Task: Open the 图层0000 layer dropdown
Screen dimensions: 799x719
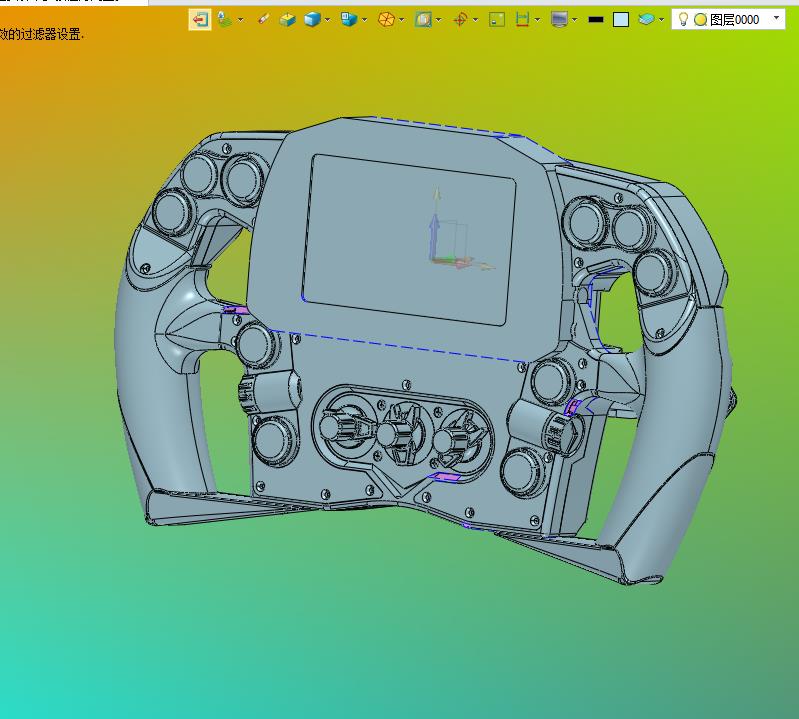Action: (x=777, y=19)
